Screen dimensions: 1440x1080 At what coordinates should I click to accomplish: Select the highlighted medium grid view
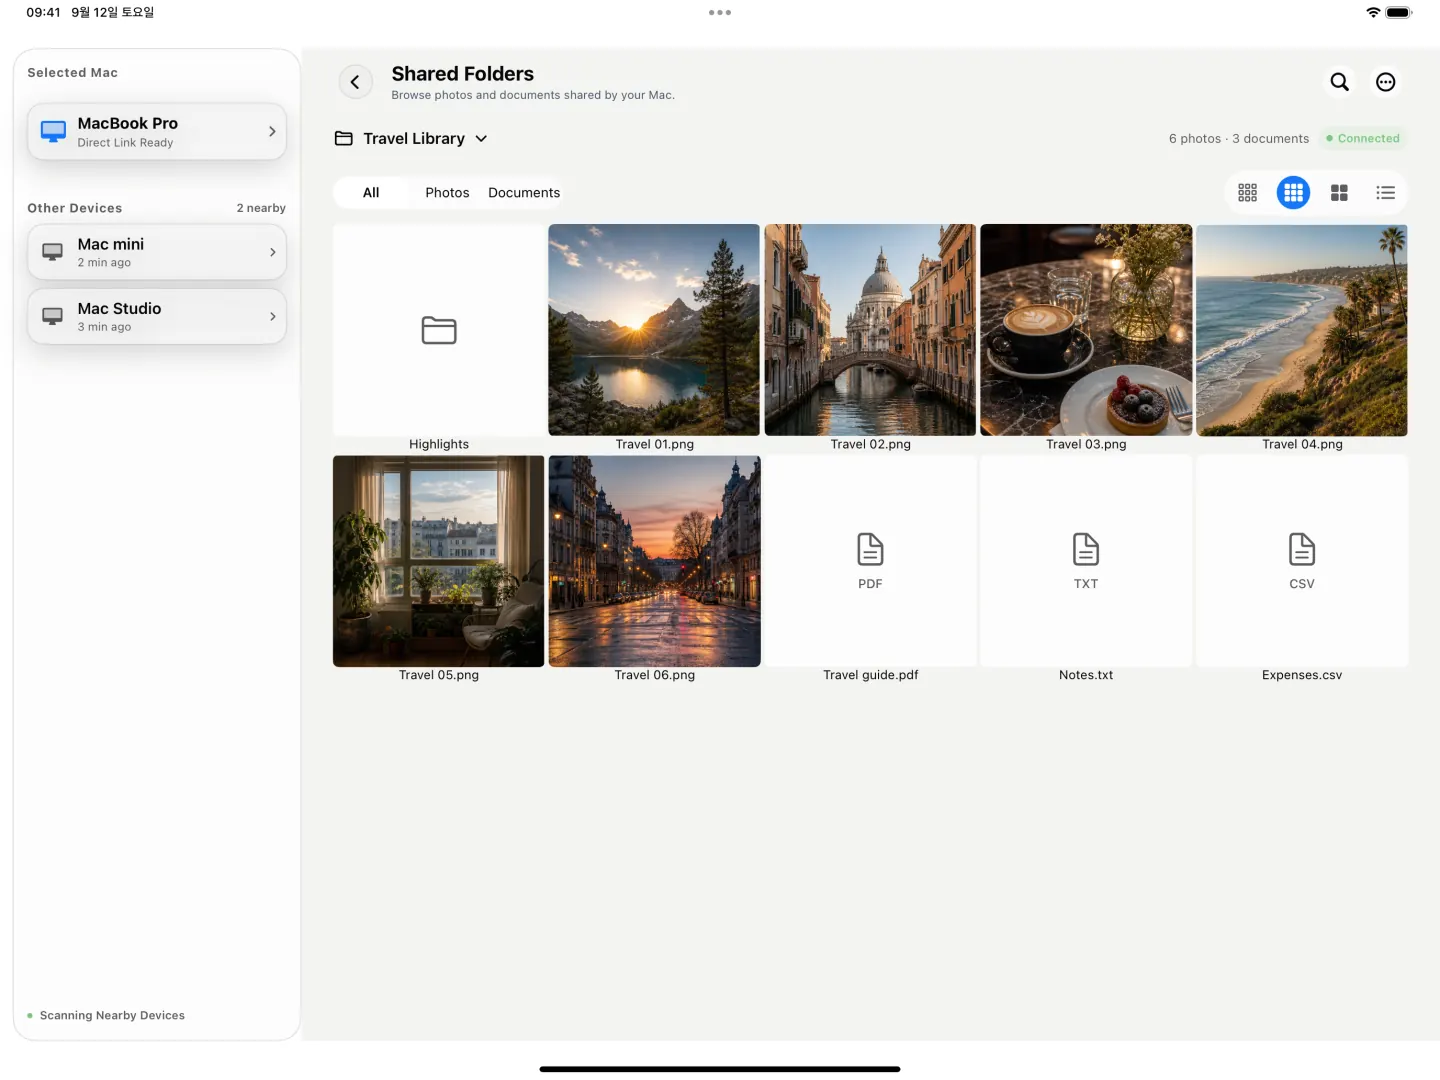[x=1294, y=193]
